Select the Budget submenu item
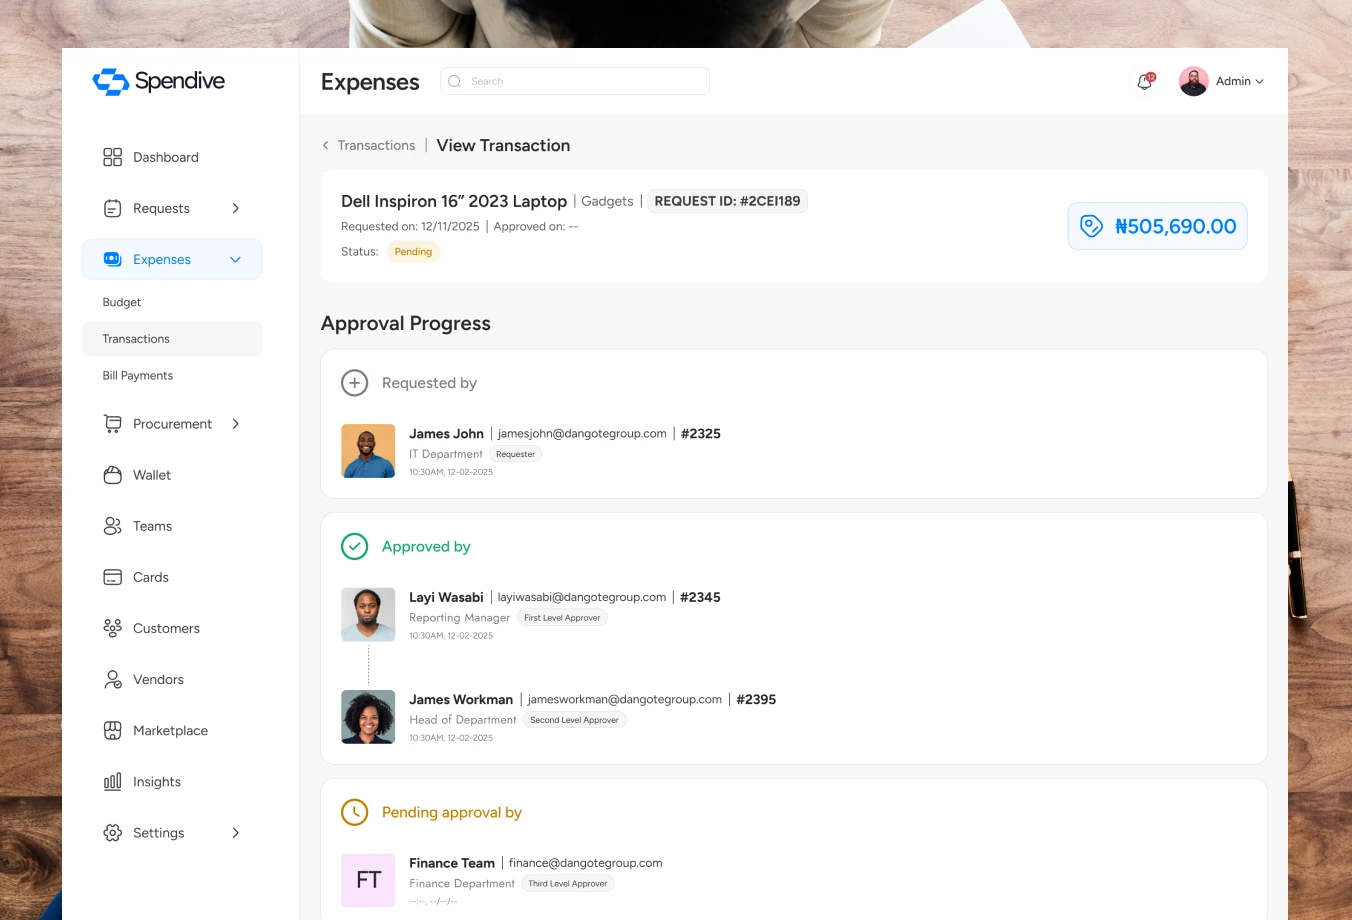1352x920 pixels. [122, 302]
